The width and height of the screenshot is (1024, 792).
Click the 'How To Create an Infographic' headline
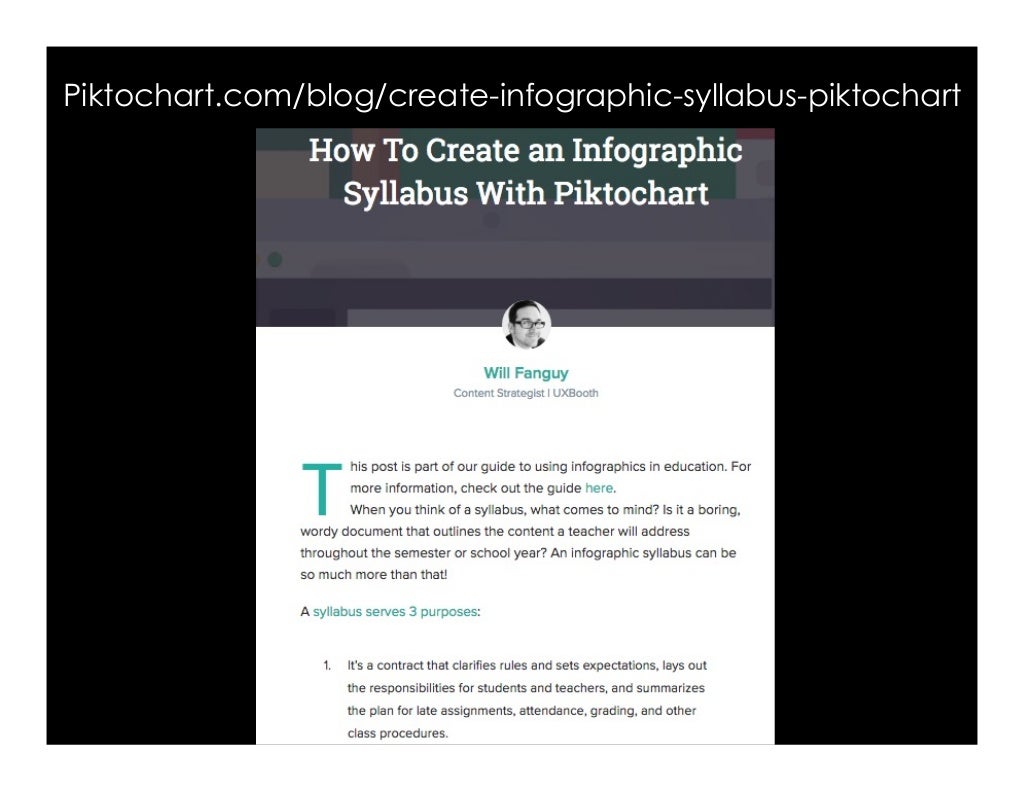coord(526,150)
